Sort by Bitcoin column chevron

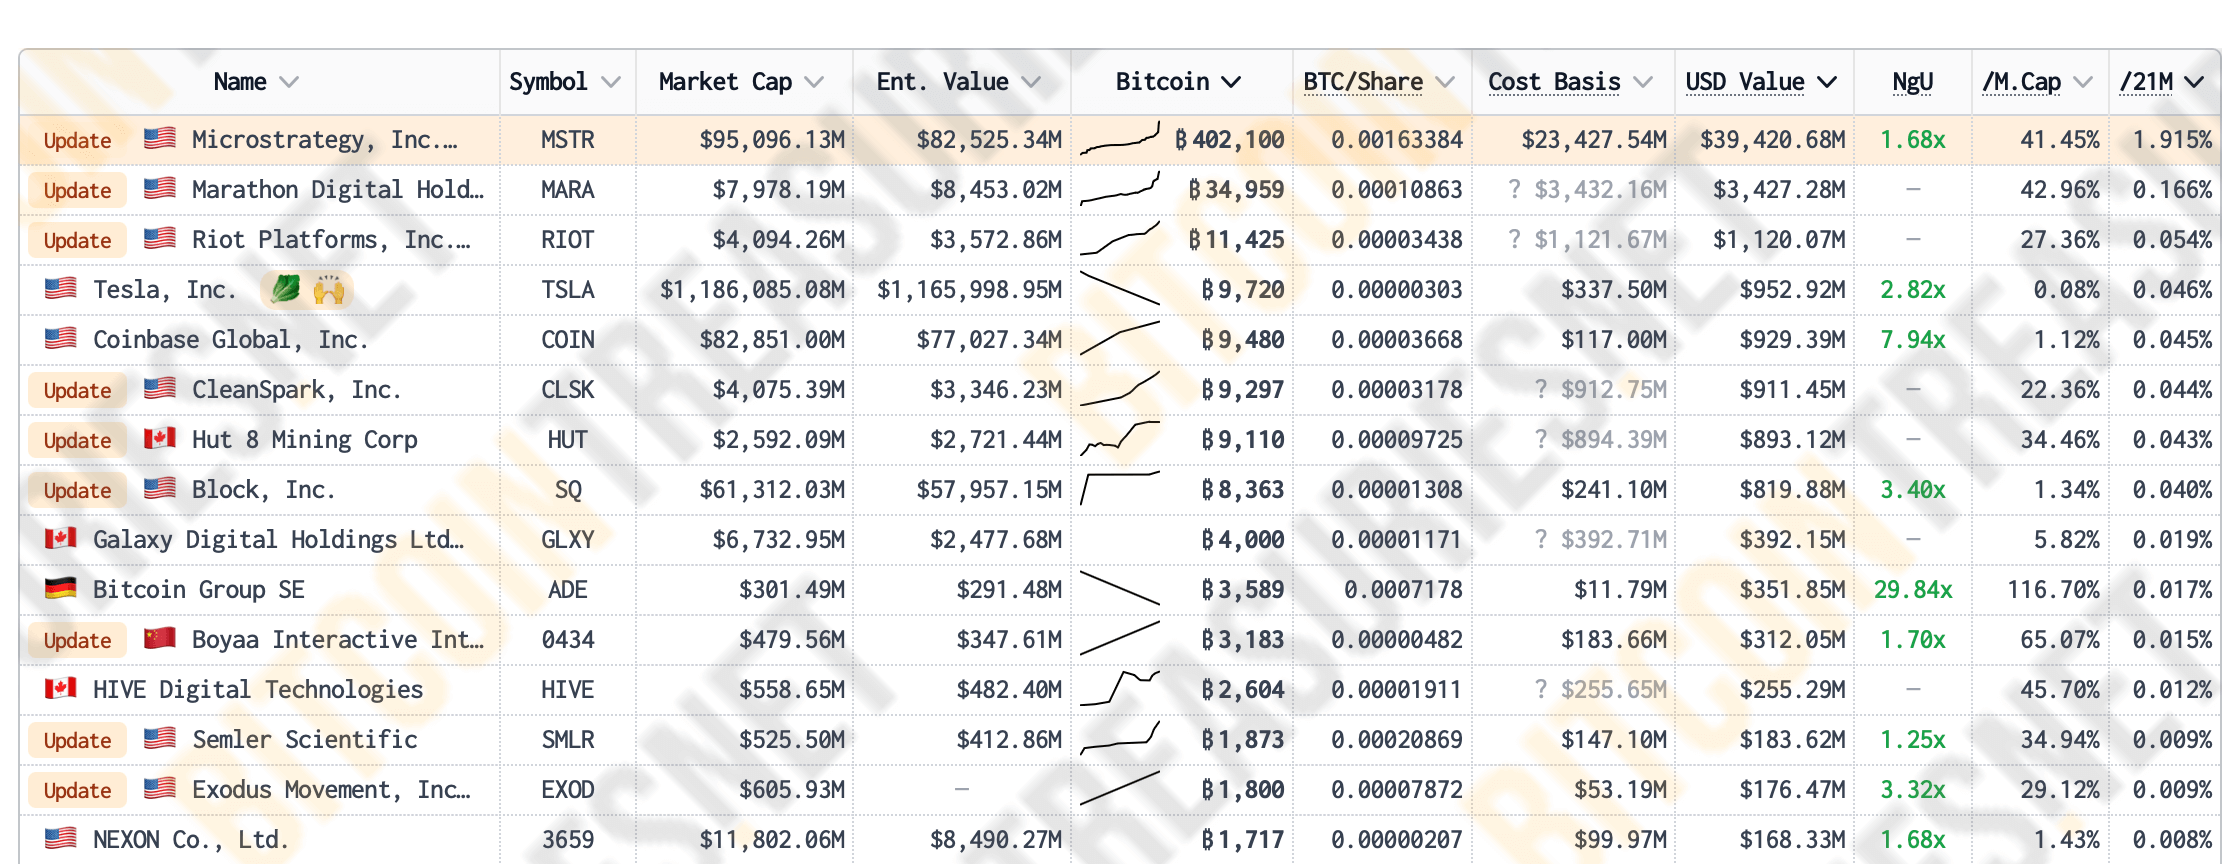coord(1231,82)
